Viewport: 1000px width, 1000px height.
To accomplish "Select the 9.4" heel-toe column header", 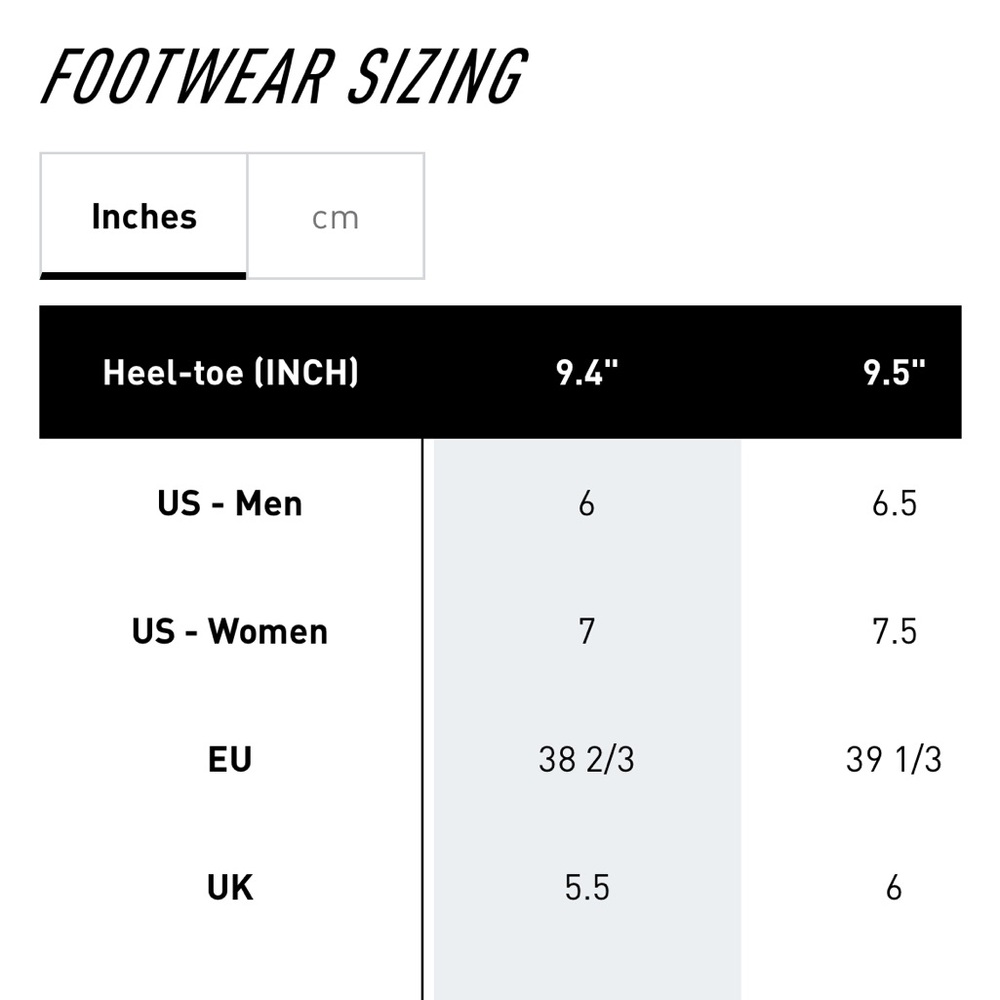I will coord(587,372).
